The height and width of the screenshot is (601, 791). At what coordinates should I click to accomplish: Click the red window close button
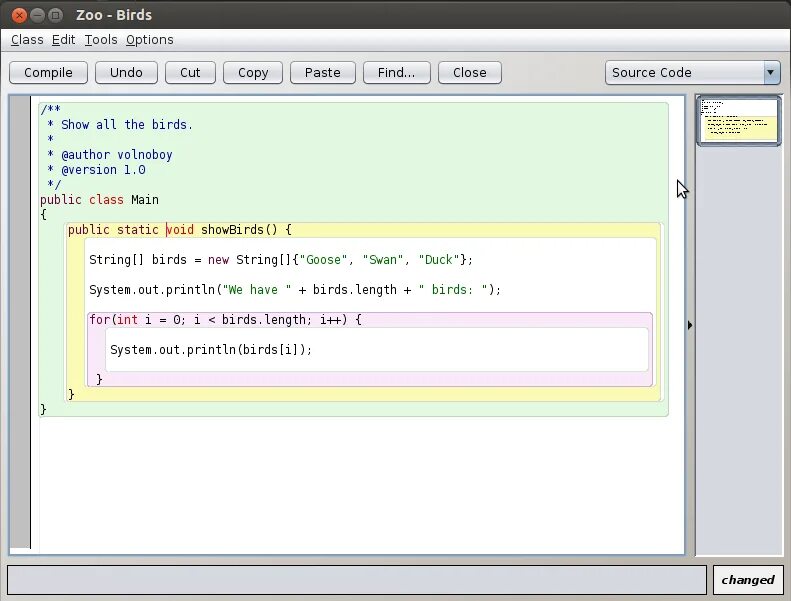coord(19,15)
